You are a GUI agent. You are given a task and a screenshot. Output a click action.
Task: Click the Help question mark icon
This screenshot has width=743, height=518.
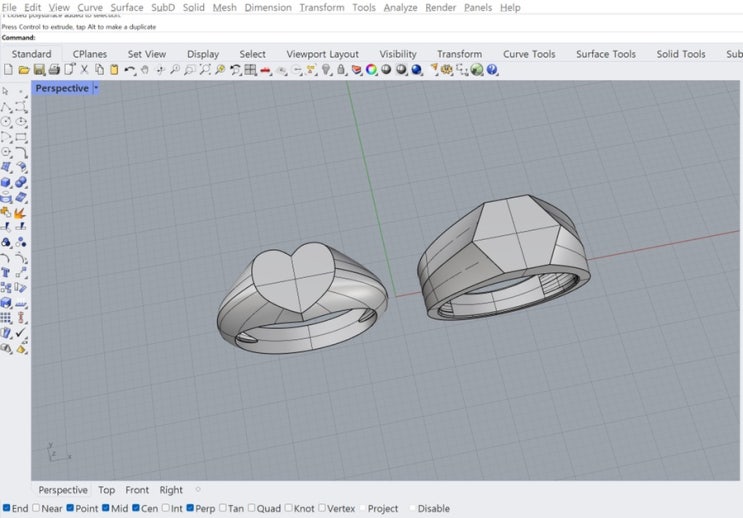pos(492,70)
